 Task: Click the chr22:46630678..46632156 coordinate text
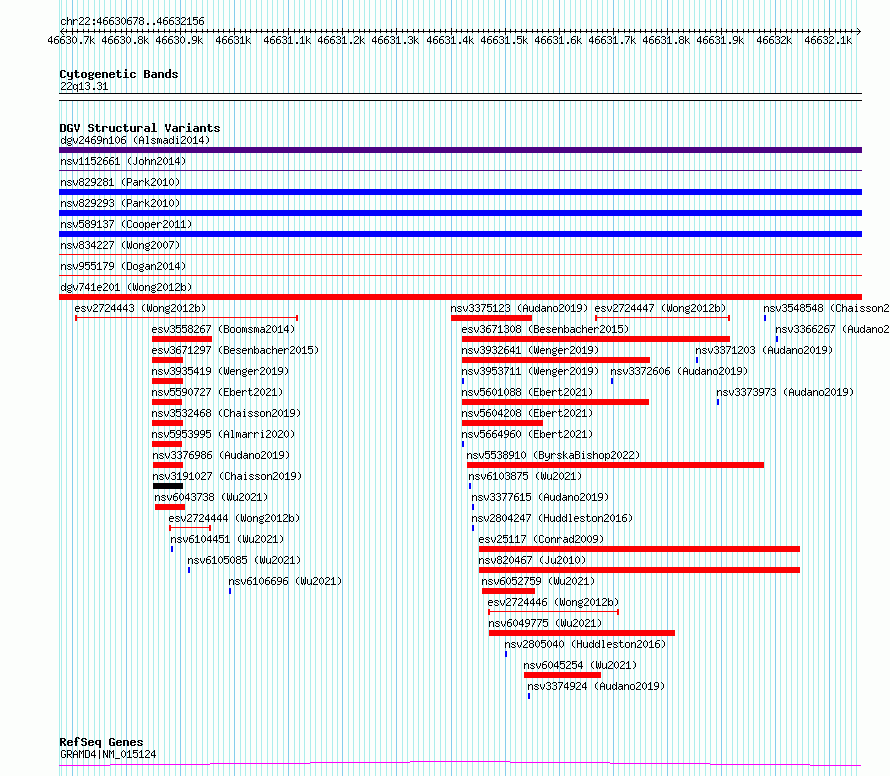(132, 22)
